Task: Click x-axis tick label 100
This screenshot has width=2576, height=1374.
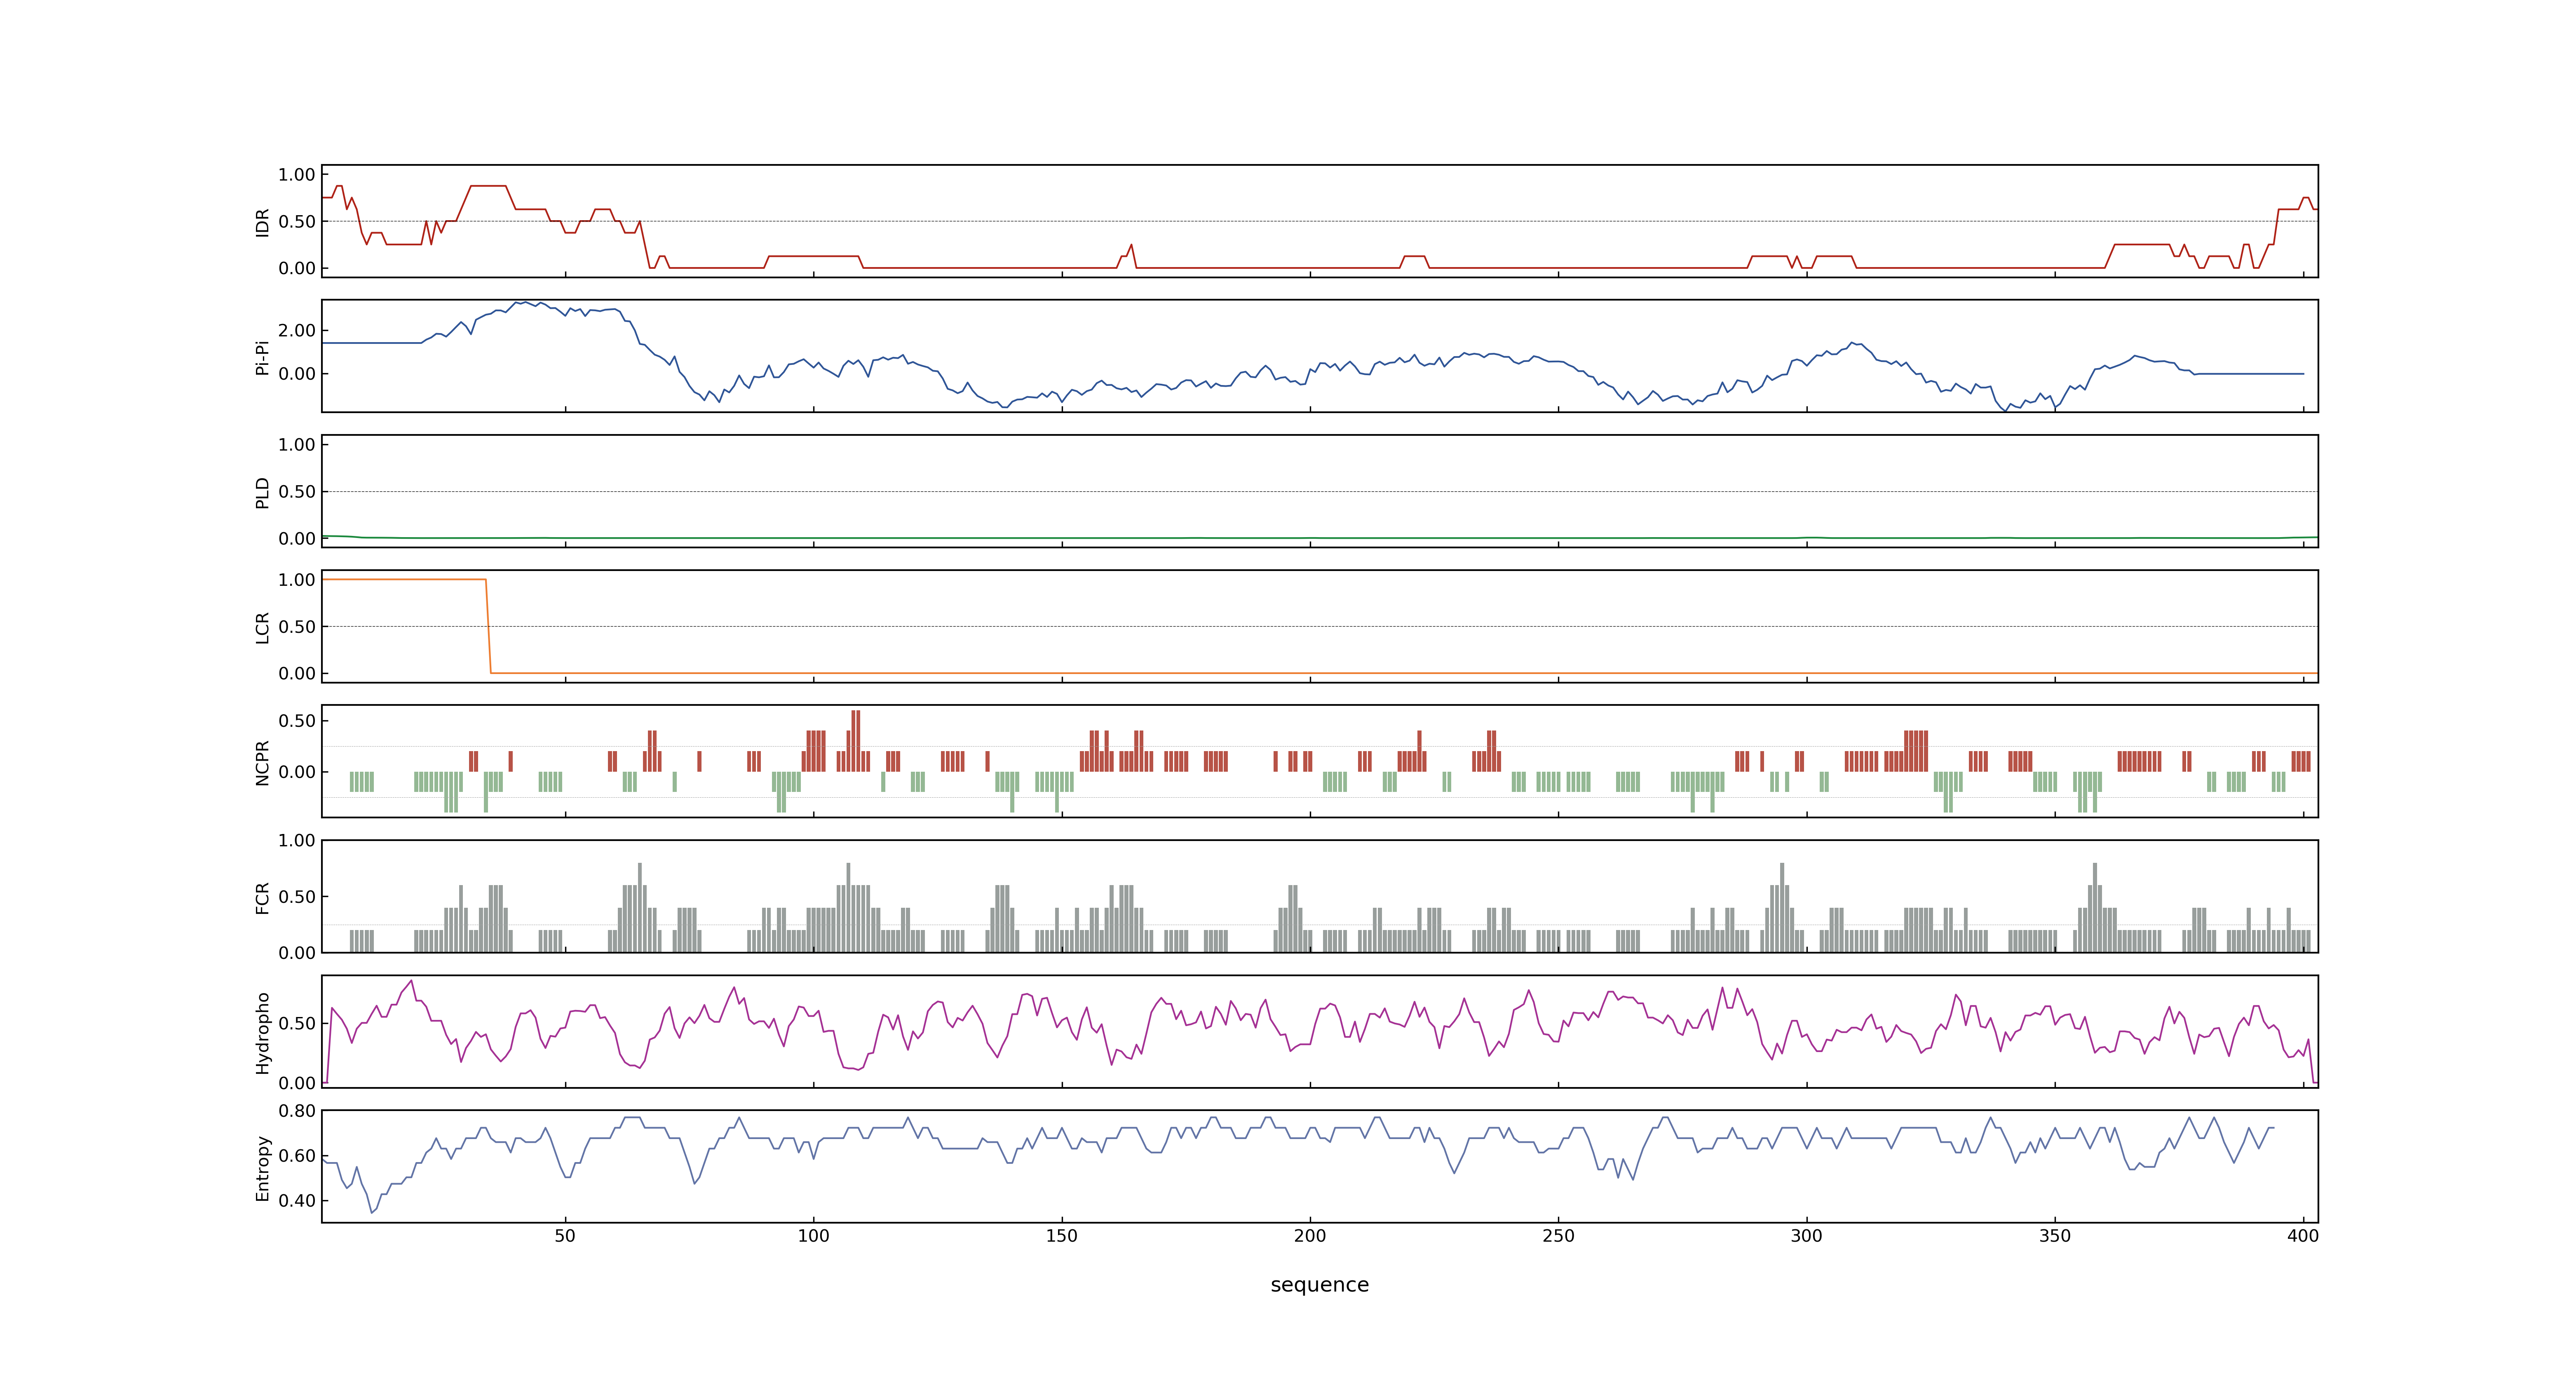Action: click(x=813, y=1236)
